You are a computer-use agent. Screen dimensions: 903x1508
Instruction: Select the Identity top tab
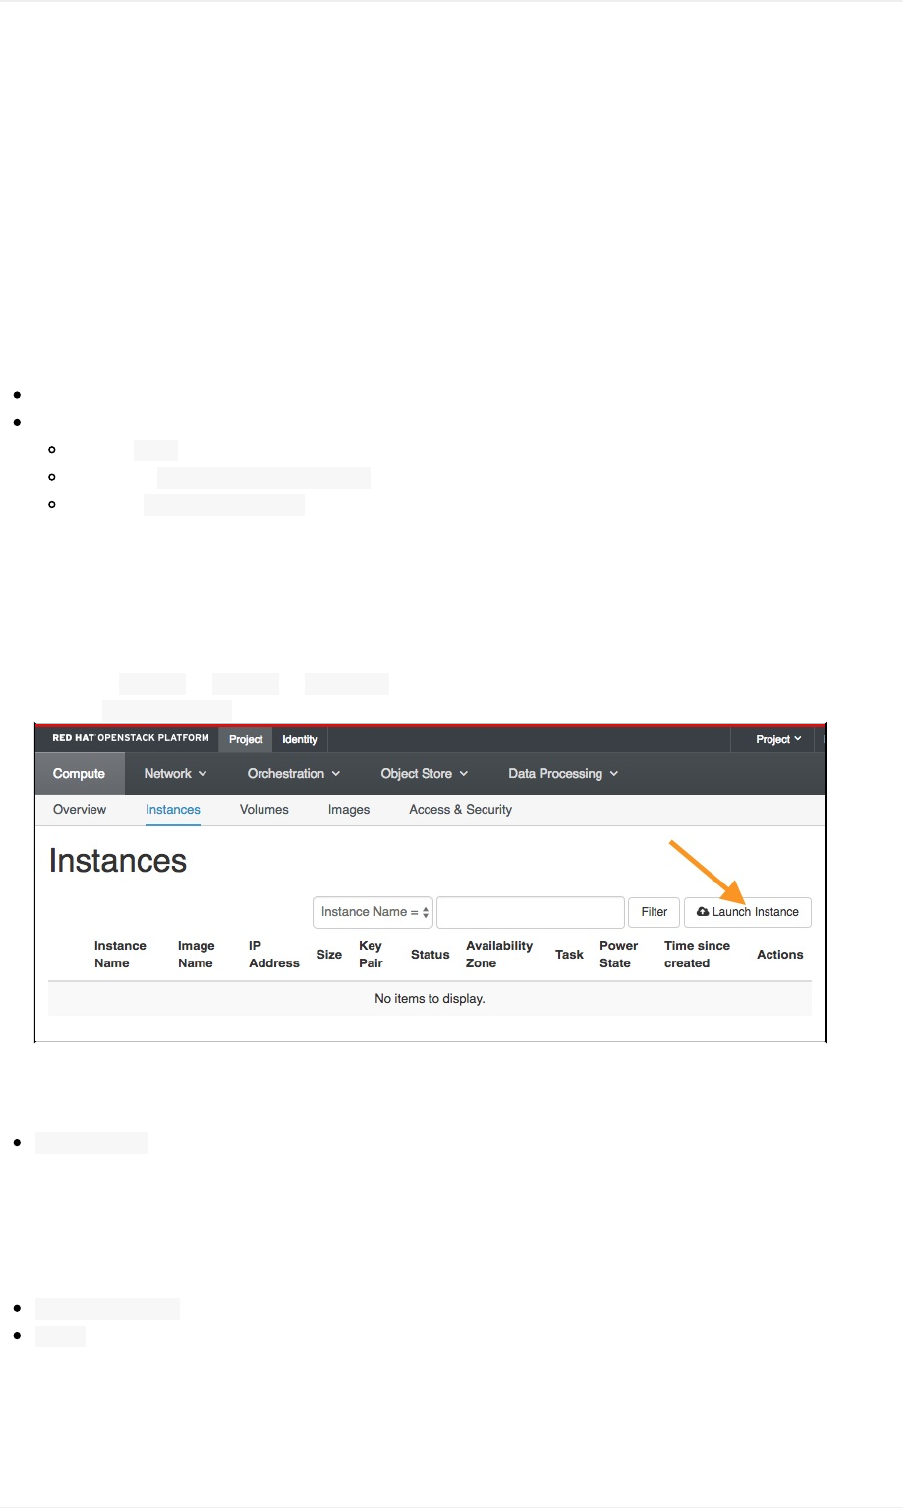tap(300, 739)
